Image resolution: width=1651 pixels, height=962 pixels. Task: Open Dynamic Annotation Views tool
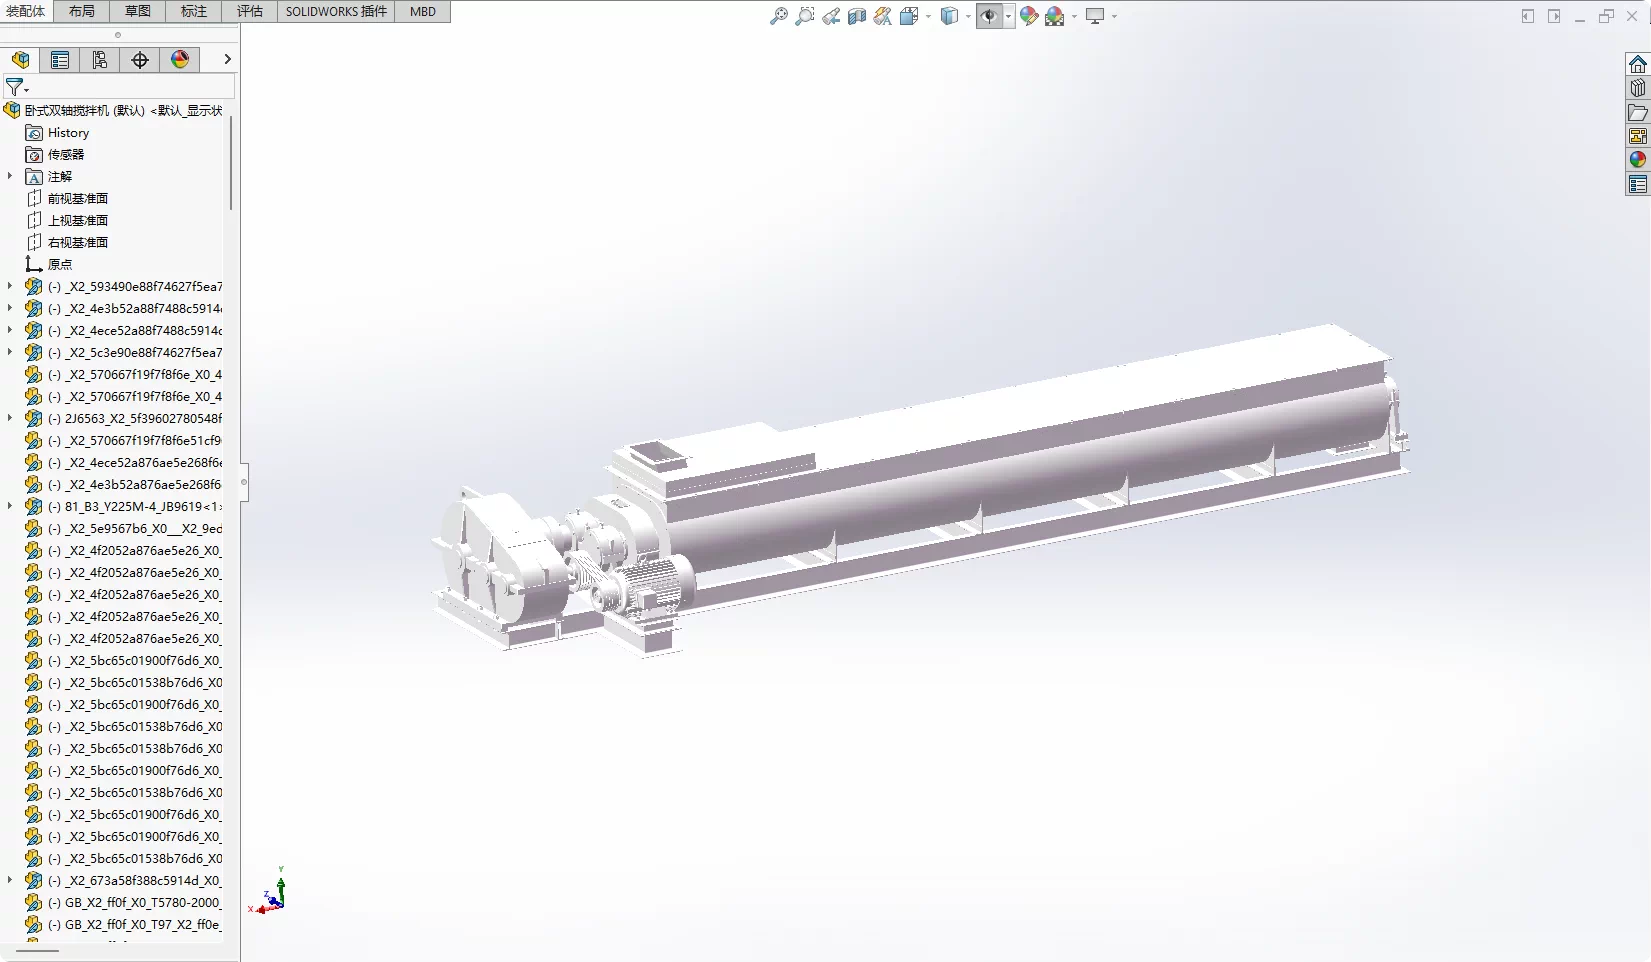coord(882,16)
